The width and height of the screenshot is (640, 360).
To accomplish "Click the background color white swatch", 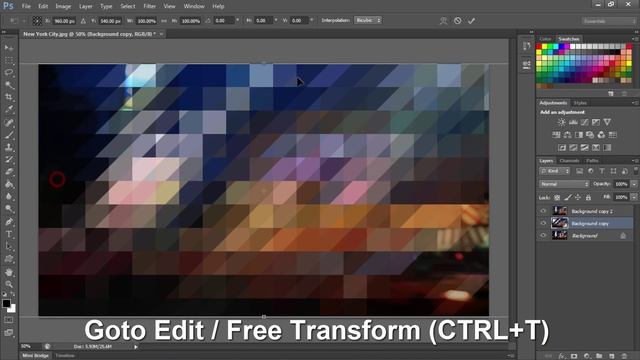I will pos(12,309).
